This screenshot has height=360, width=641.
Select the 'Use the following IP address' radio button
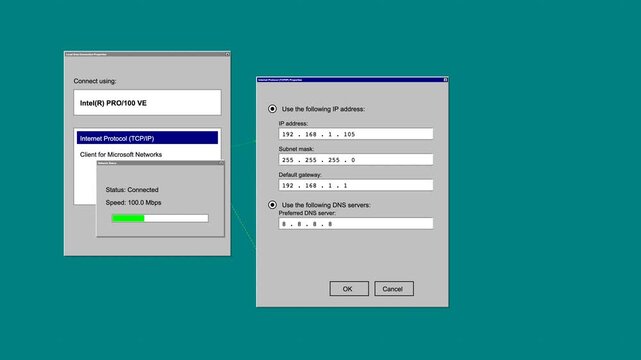[272, 109]
